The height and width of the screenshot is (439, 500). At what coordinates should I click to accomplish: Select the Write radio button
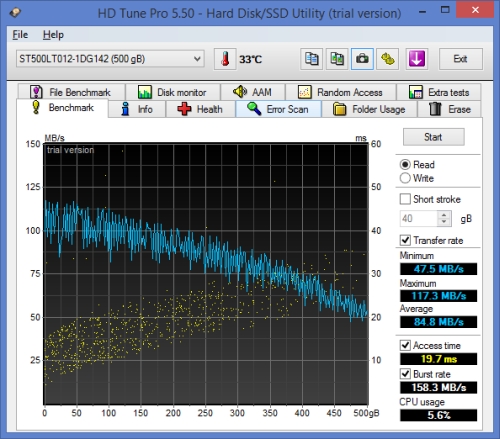click(x=405, y=178)
